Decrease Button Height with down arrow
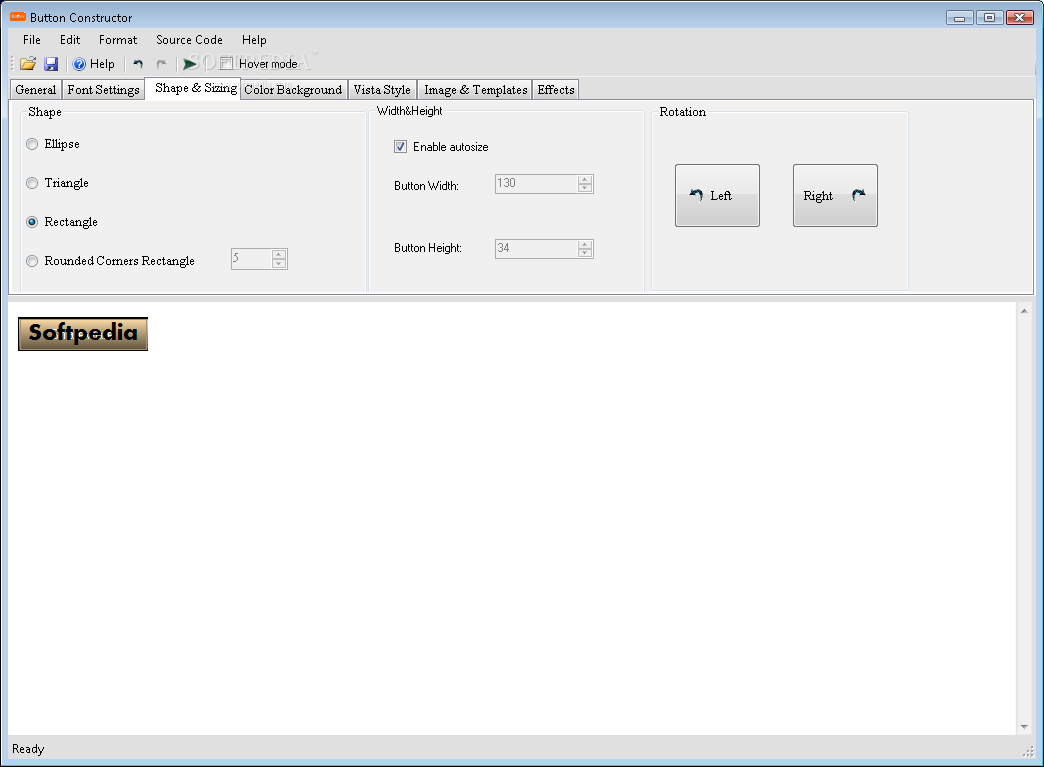The width and height of the screenshot is (1044, 767). coord(585,254)
